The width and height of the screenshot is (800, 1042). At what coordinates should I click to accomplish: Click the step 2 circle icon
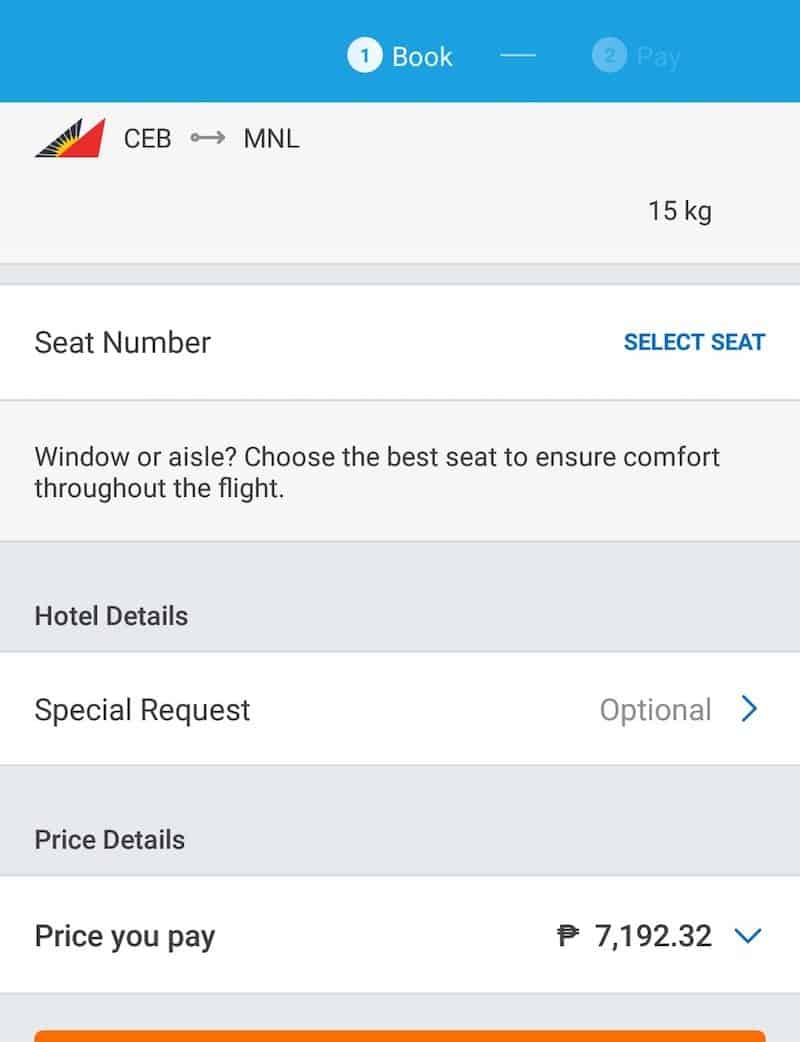[x=608, y=56]
